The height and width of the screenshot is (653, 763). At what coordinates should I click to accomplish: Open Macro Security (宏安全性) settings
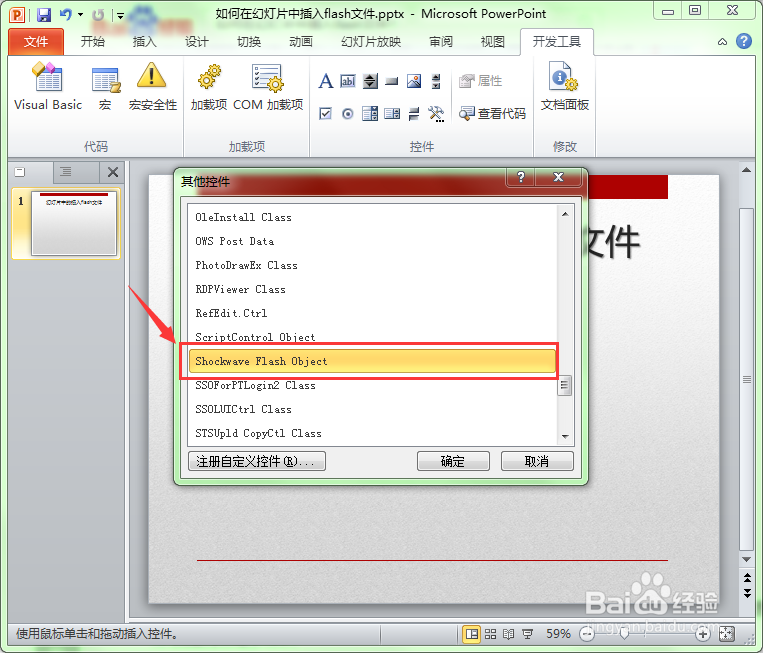coord(152,88)
